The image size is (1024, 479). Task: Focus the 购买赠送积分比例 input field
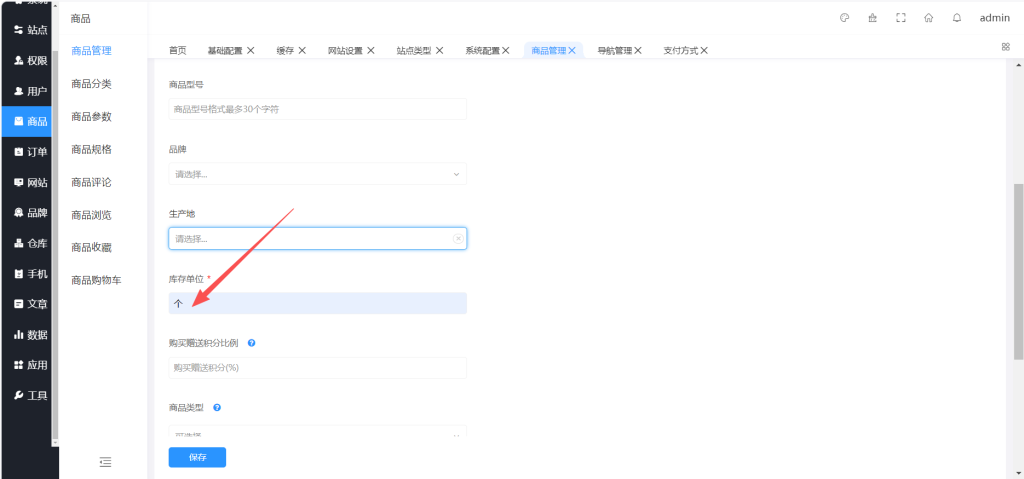click(317, 368)
